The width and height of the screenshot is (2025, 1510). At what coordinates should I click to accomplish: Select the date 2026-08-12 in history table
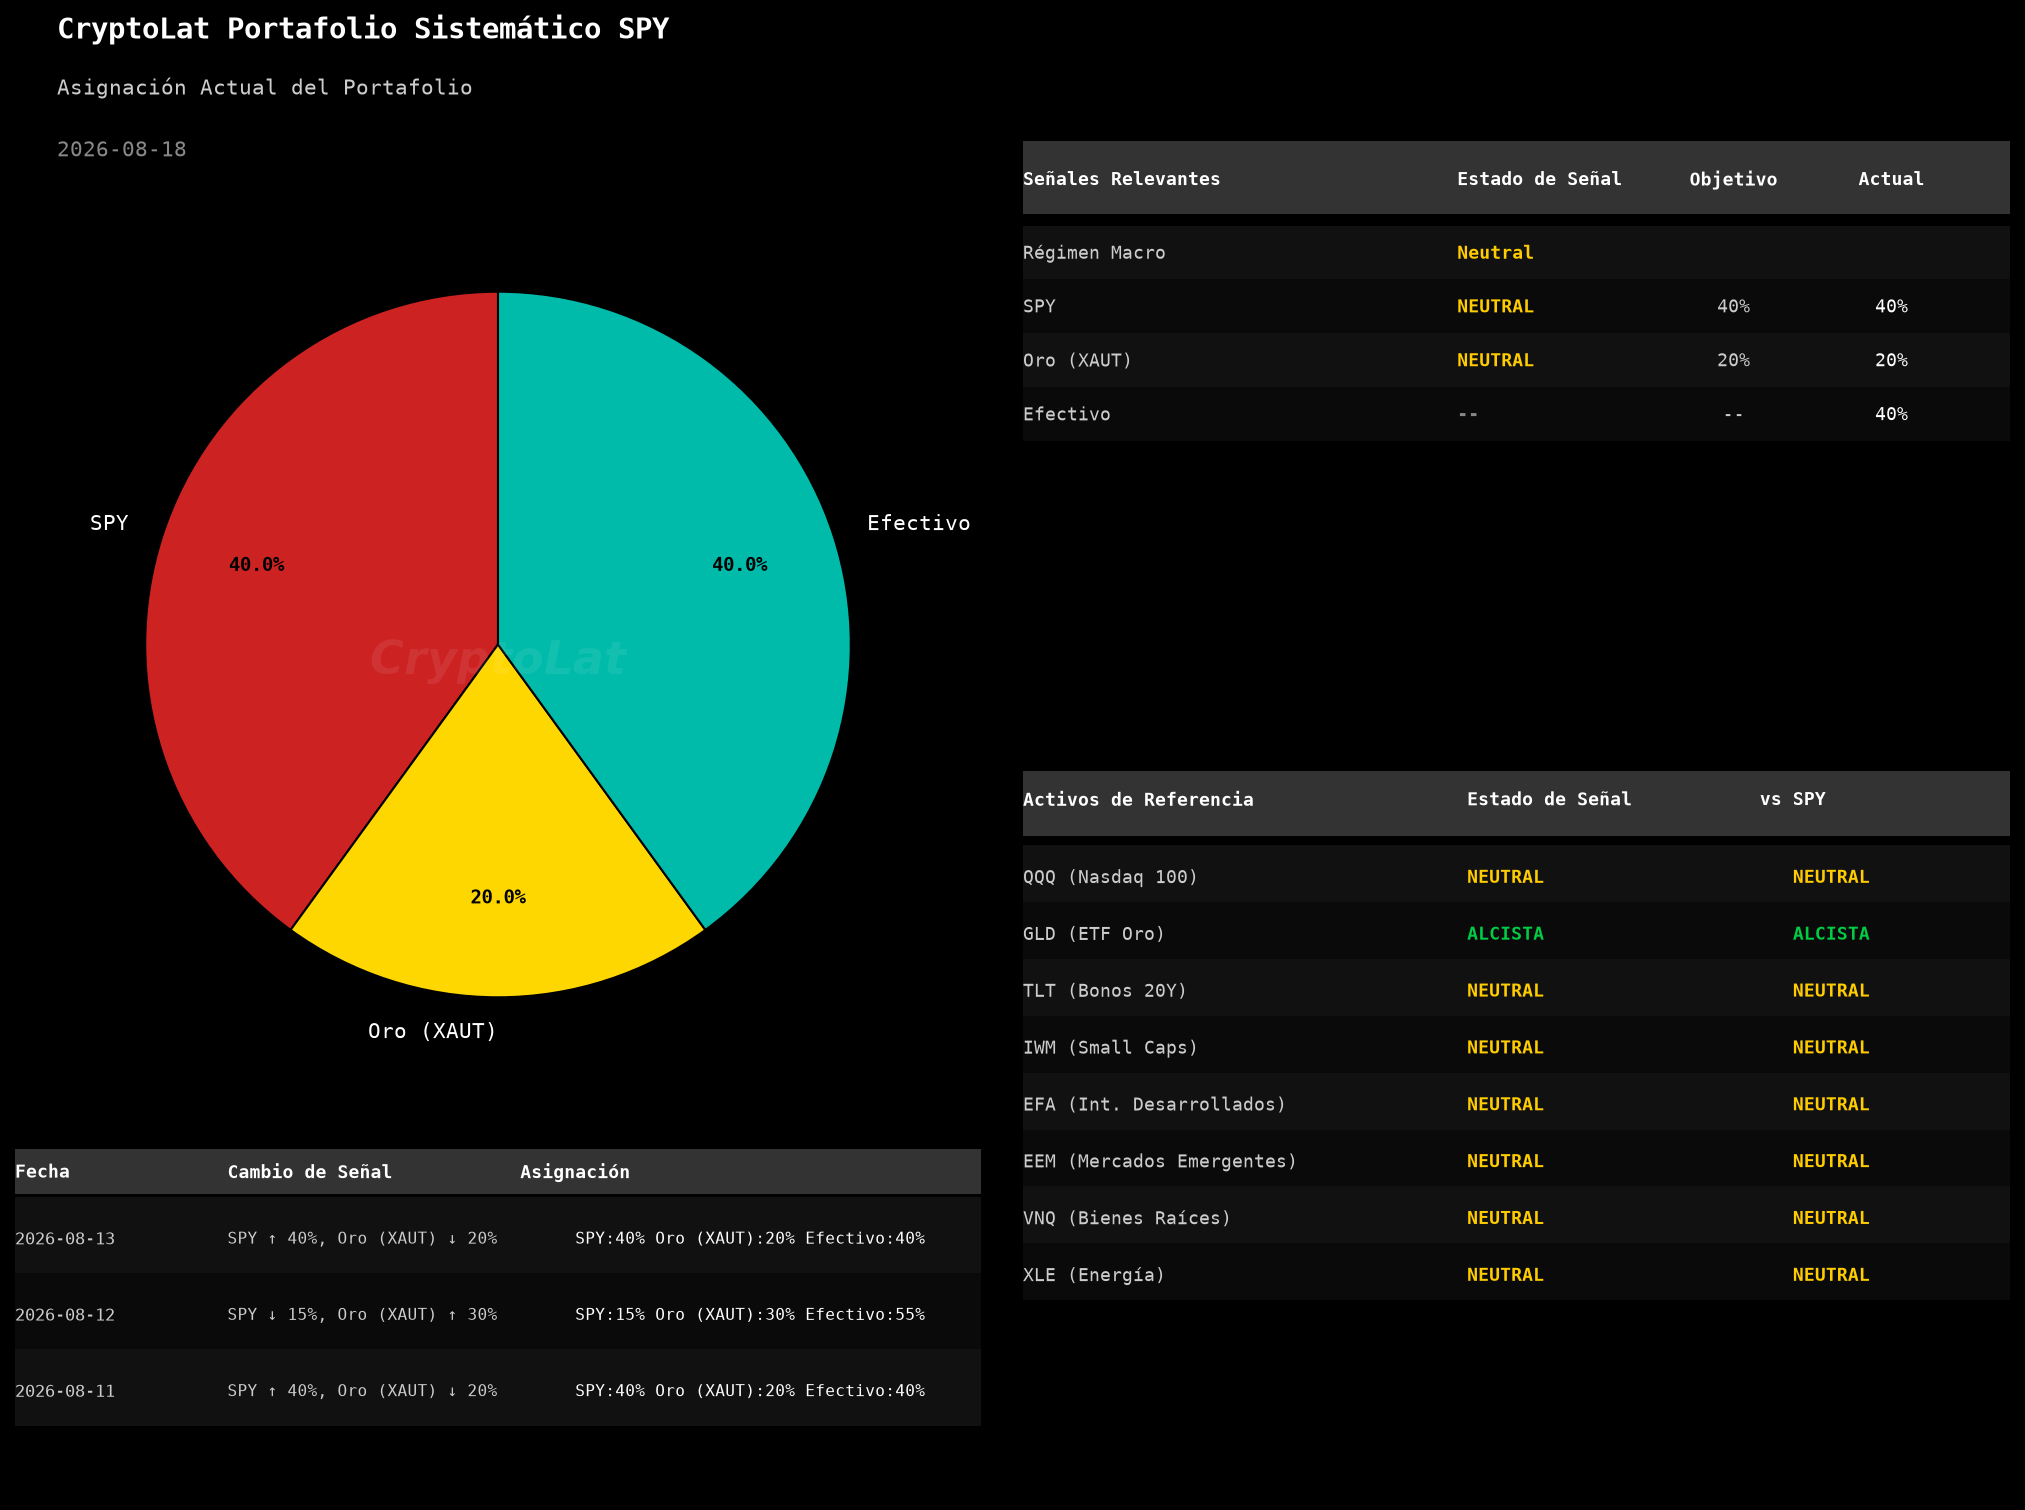point(65,1315)
